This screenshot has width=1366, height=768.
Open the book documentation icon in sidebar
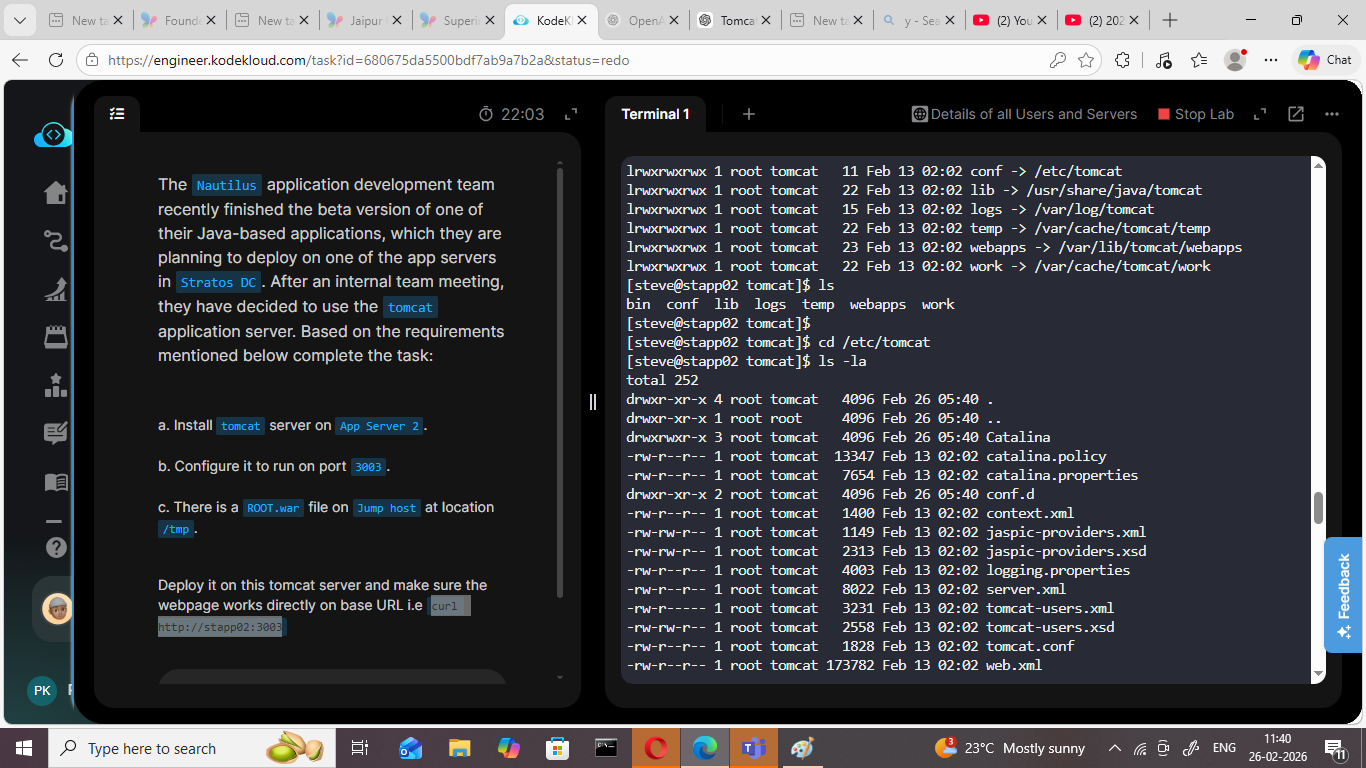[x=56, y=482]
